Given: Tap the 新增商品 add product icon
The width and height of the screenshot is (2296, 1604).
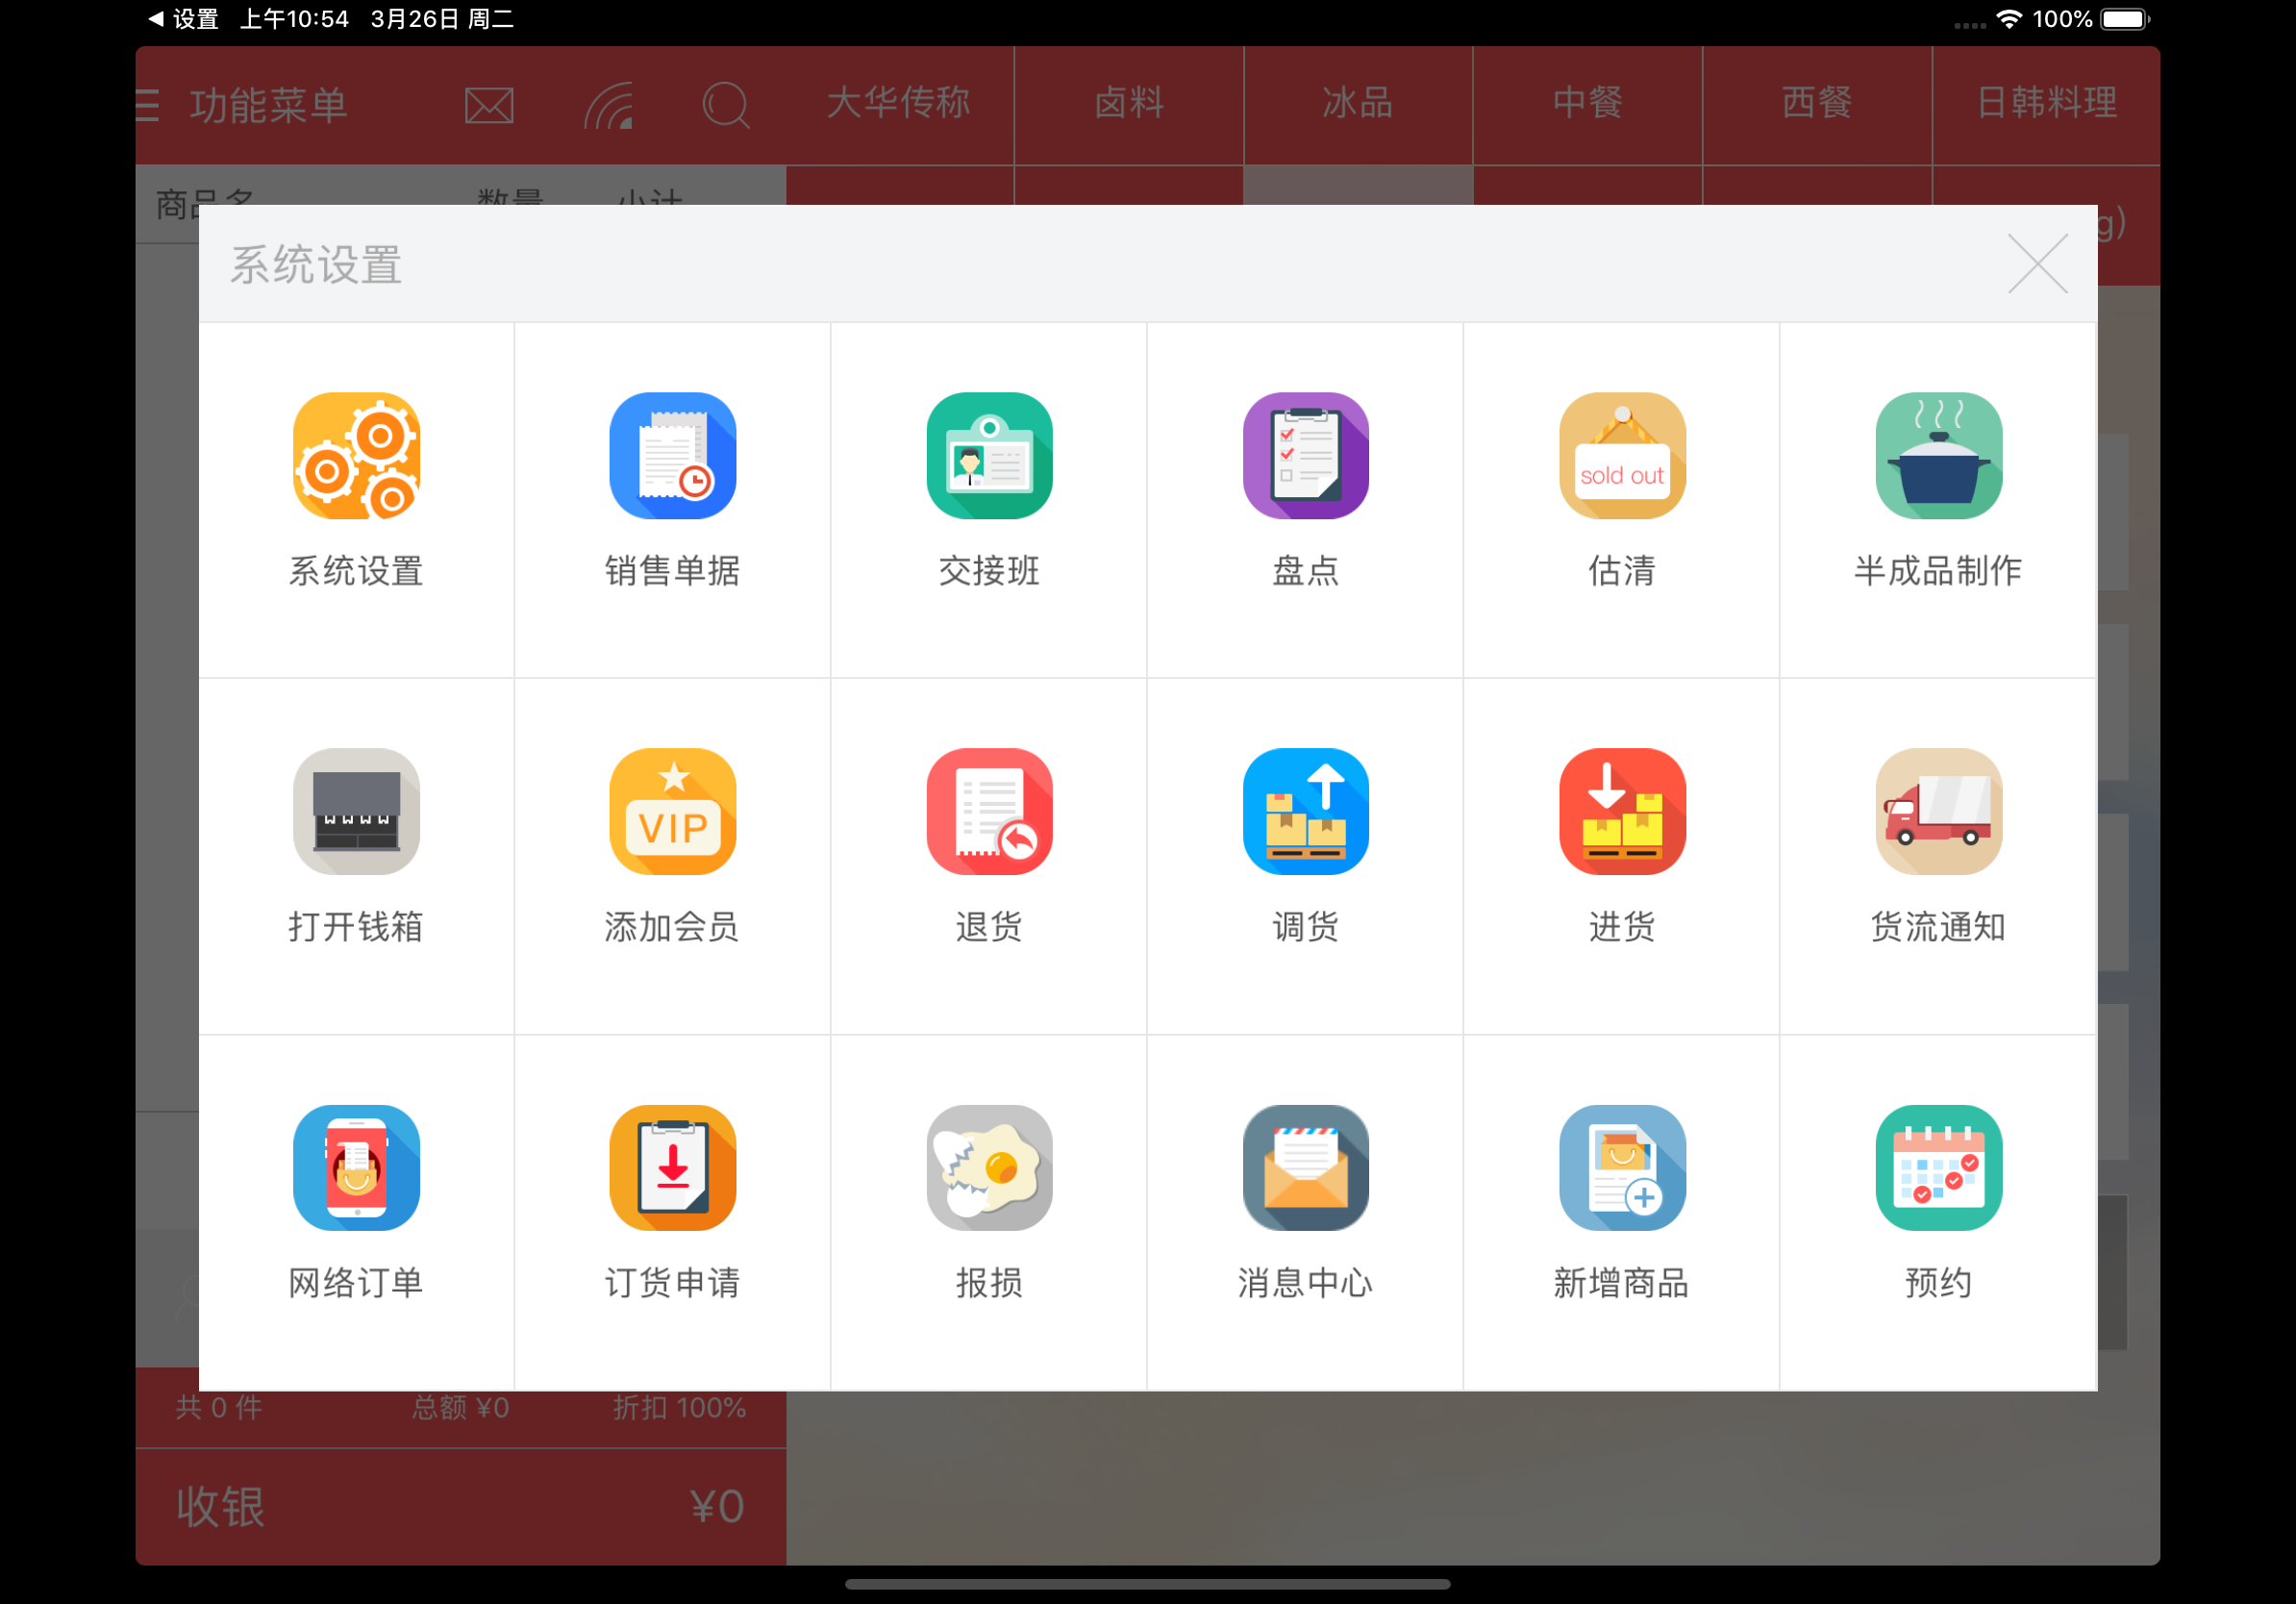Looking at the screenshot, I should 1621,1168.
